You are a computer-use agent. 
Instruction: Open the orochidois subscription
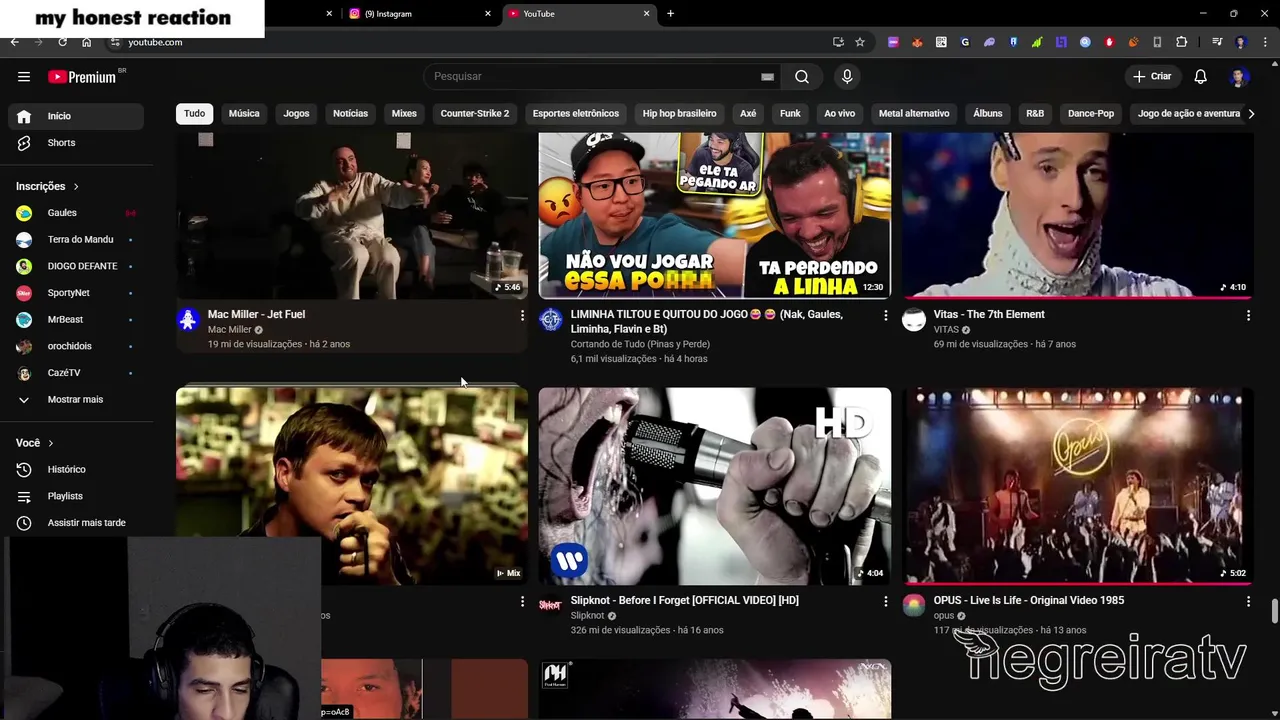[x=76, y=346]
